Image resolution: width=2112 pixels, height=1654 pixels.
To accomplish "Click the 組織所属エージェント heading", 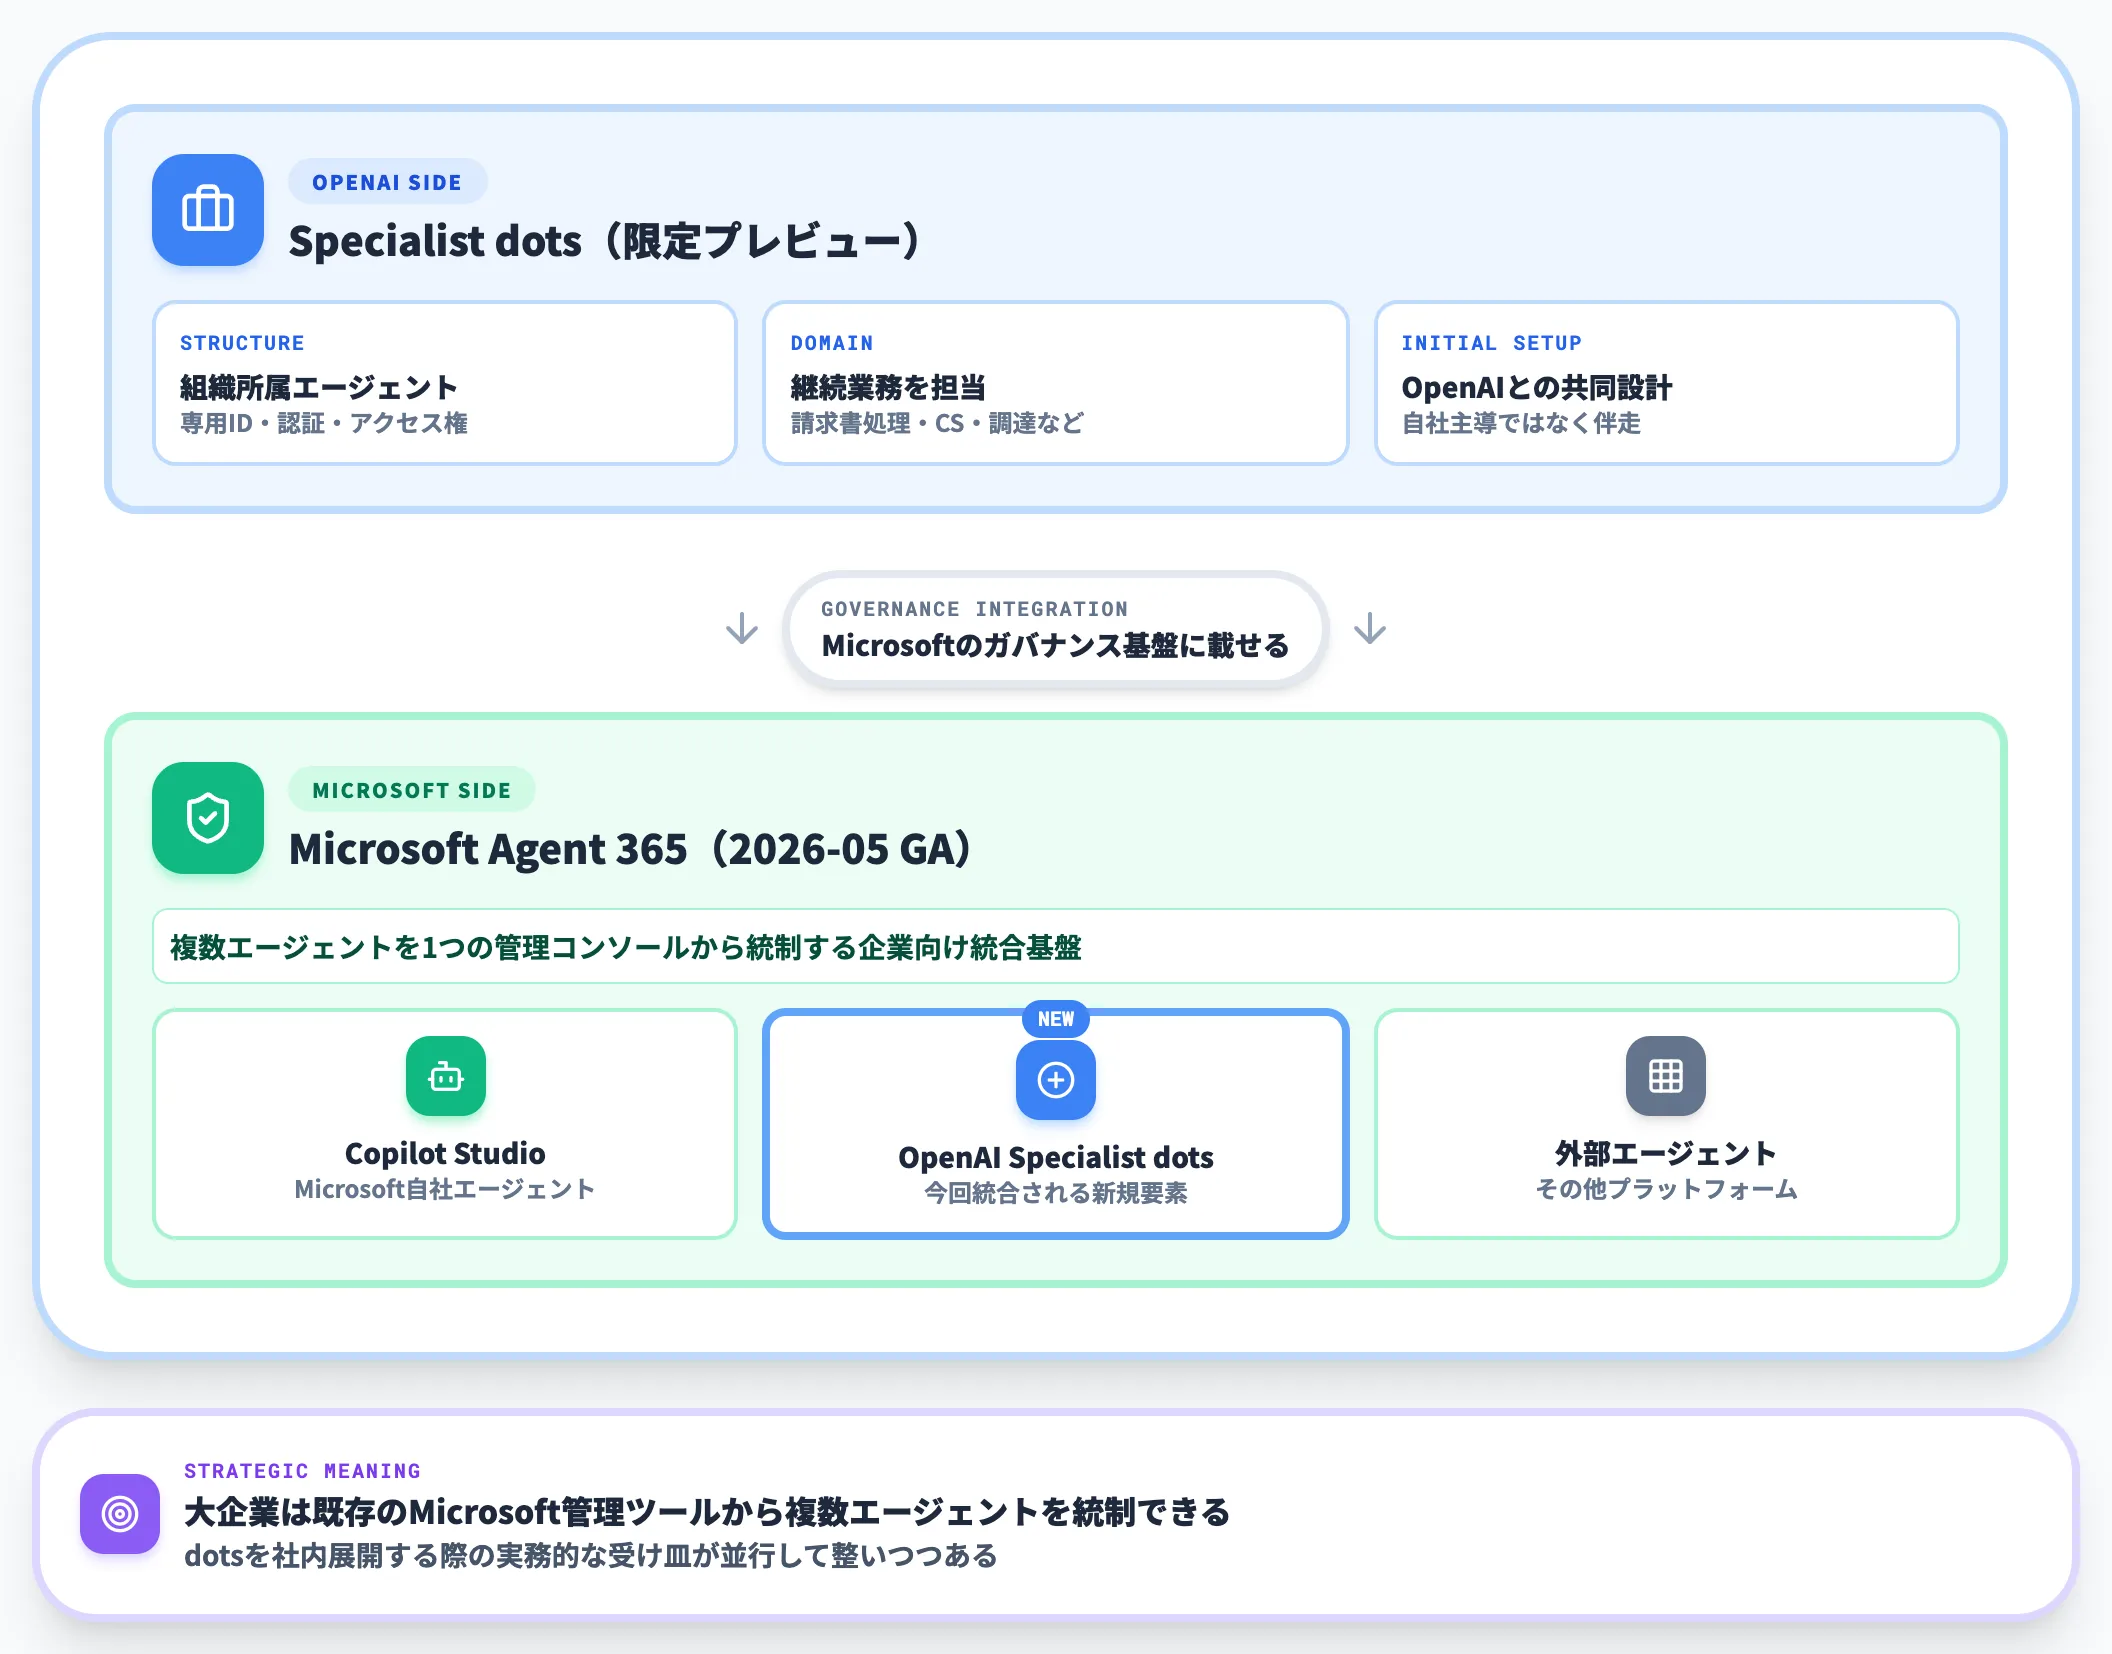I will click(x=319, y=388).
